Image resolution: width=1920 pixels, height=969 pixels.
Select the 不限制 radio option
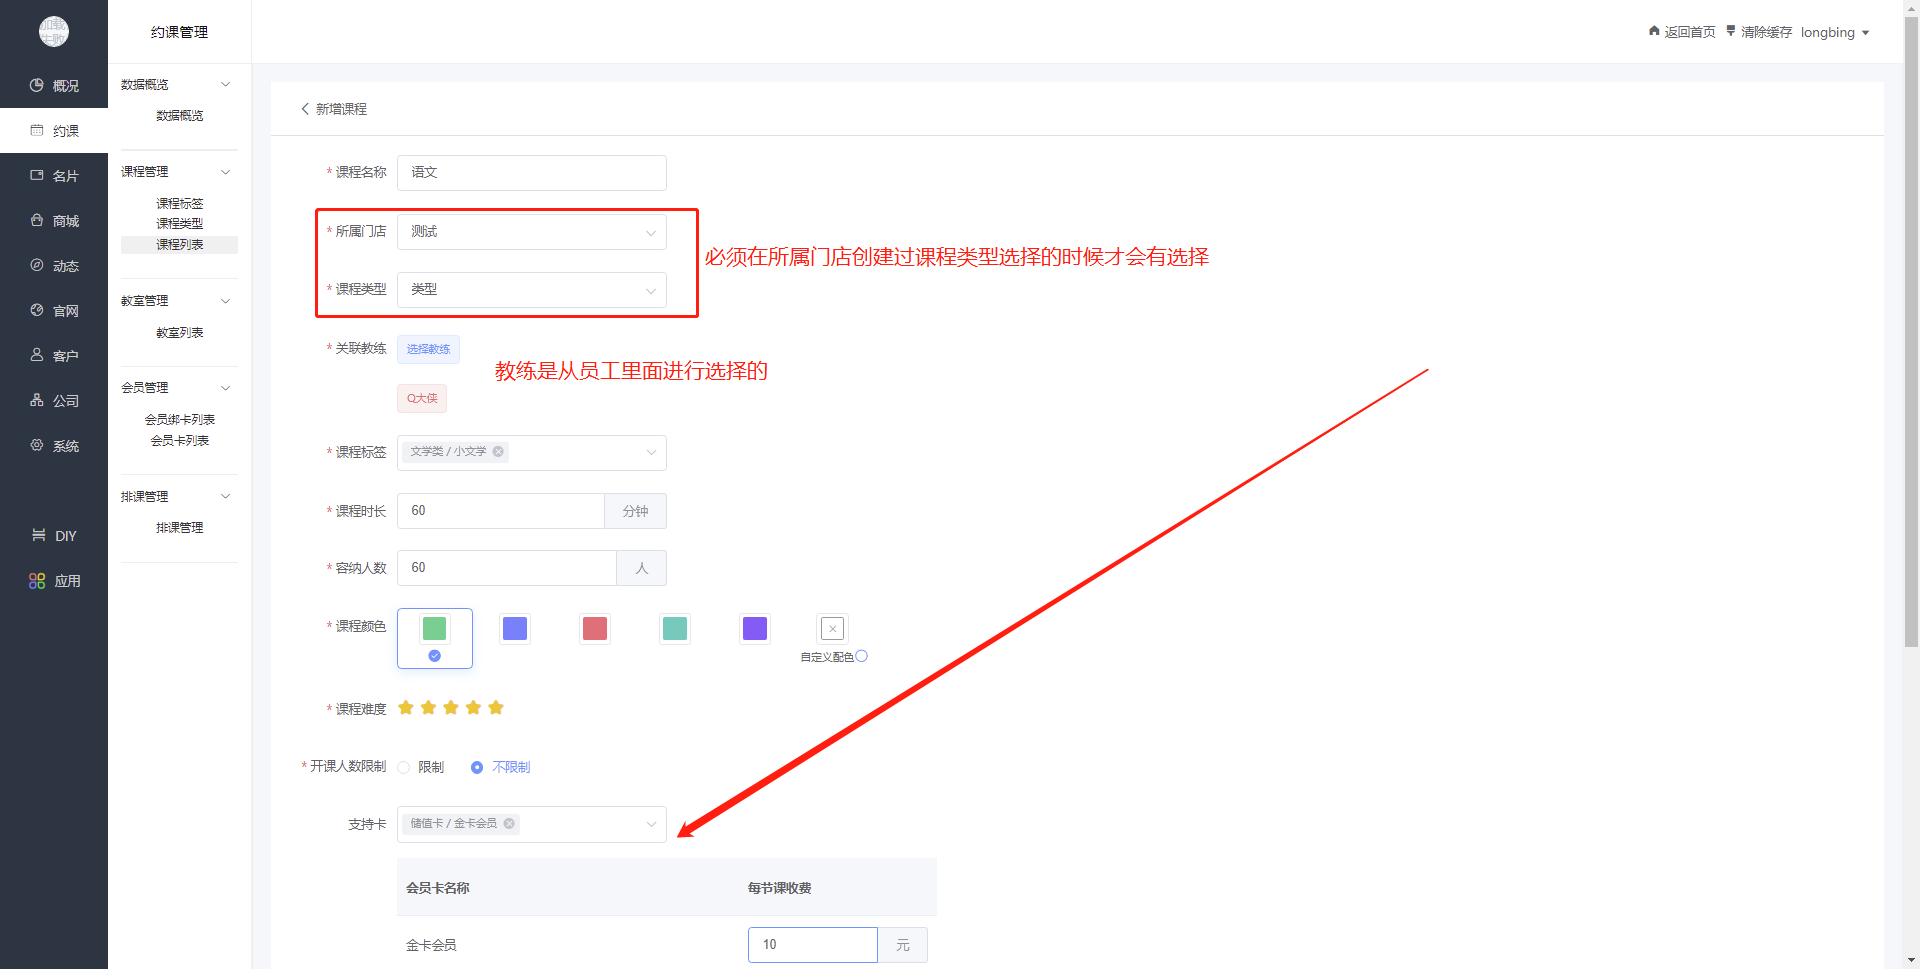[x=477, y=768]
